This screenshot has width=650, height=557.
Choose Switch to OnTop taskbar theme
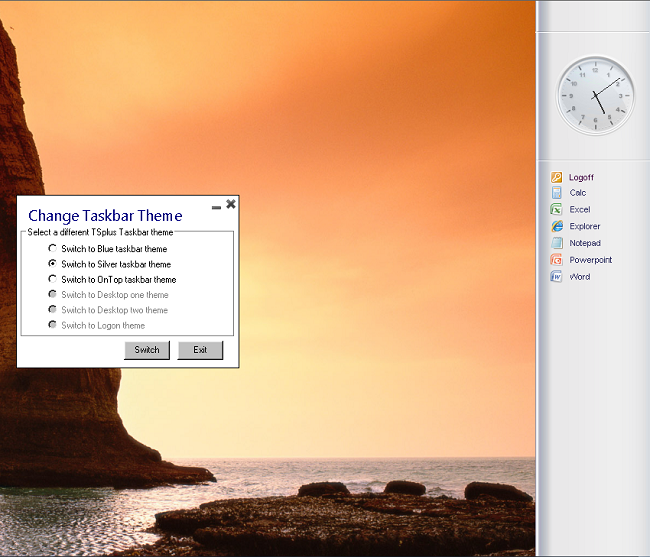pyautogui.click(x=53, y=280)
